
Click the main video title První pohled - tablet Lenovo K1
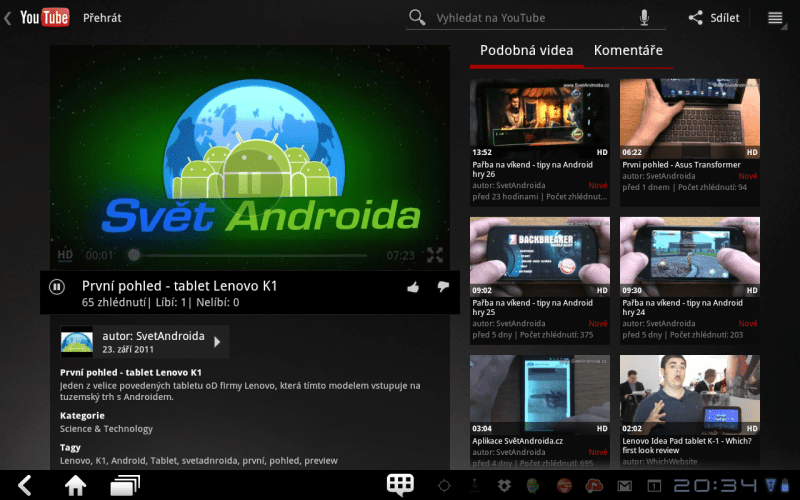(179, 286)
